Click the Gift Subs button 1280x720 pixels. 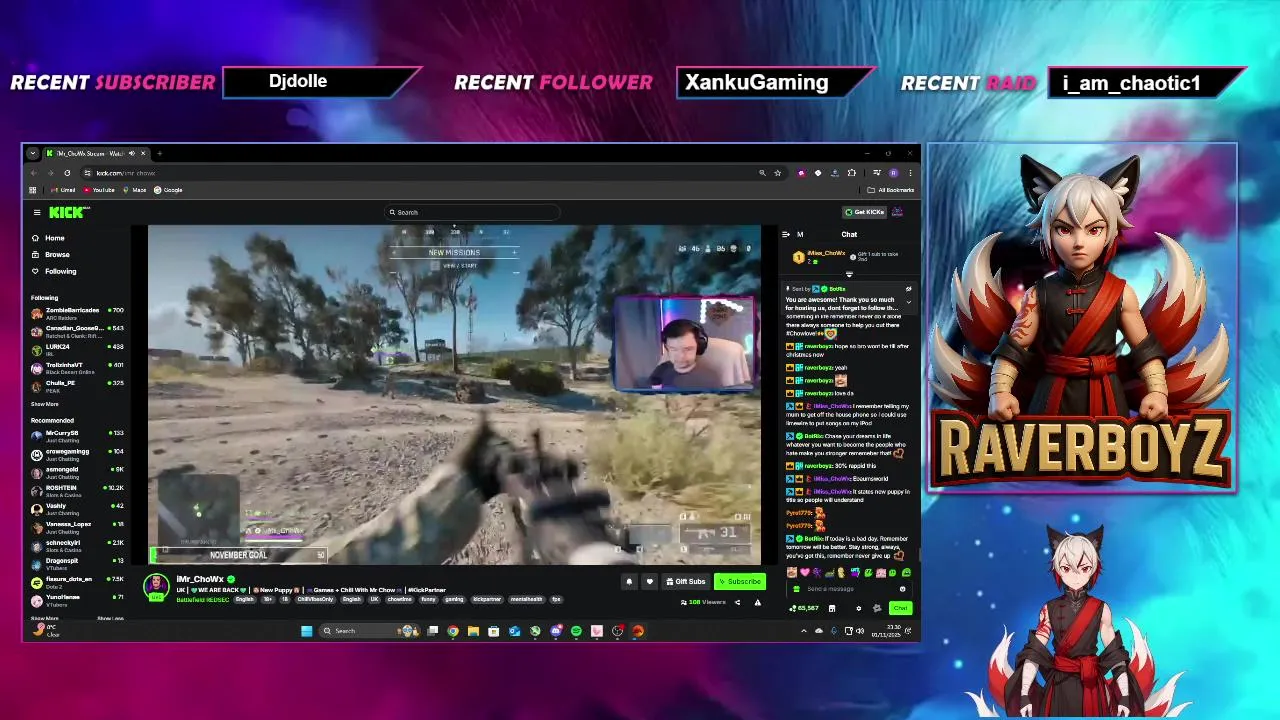tap(685, 581)
